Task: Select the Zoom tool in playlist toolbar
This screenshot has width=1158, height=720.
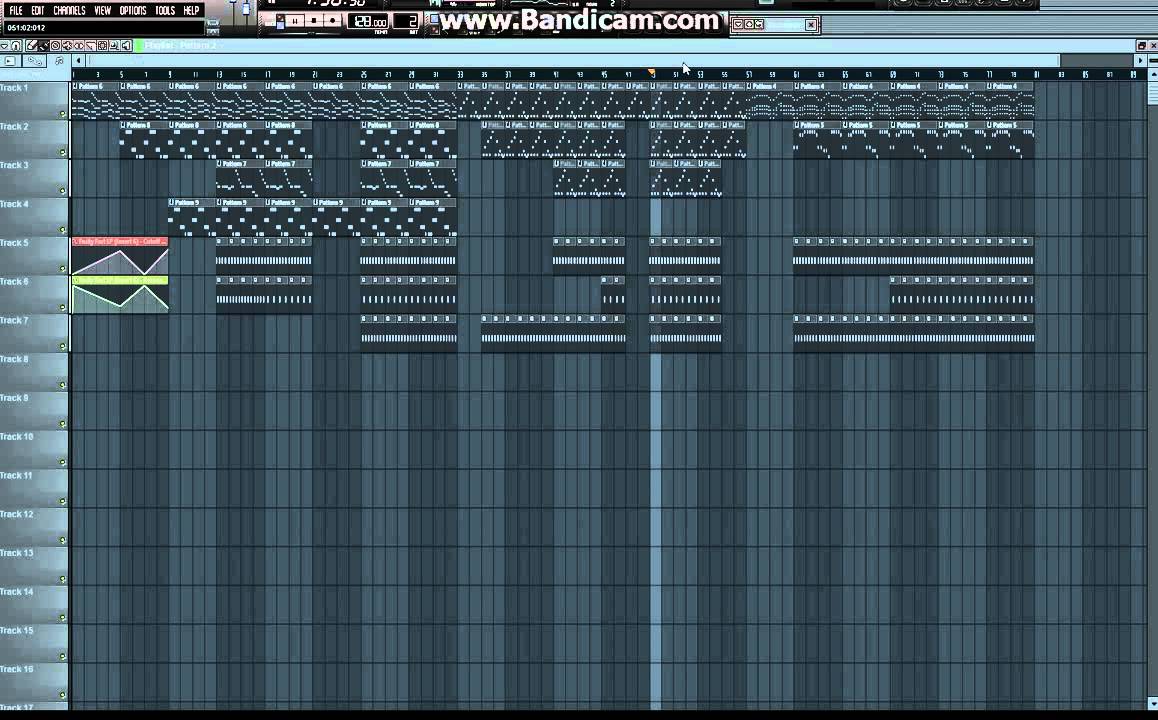Action: coord(114,46)
